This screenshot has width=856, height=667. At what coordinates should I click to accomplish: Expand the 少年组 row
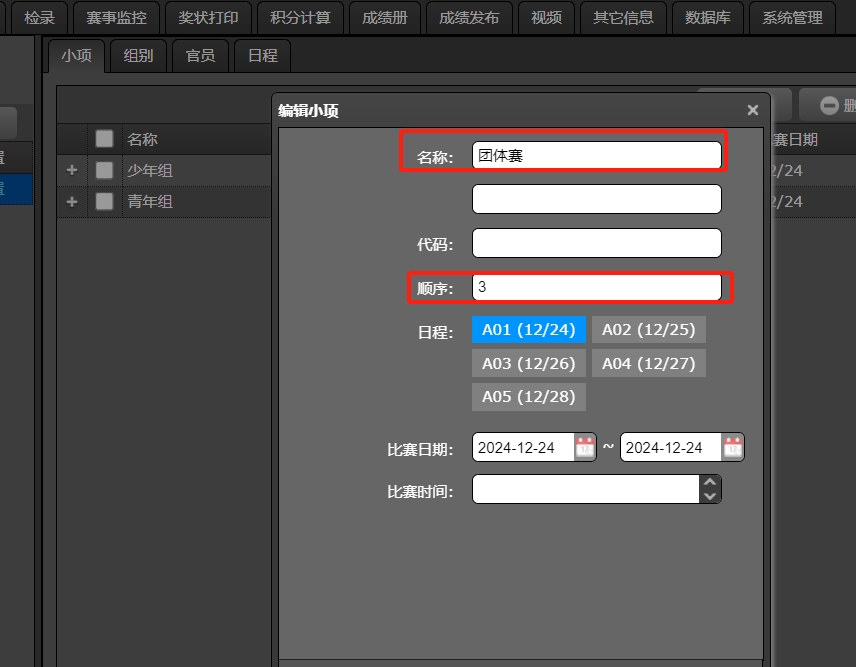tap(71, 170)
